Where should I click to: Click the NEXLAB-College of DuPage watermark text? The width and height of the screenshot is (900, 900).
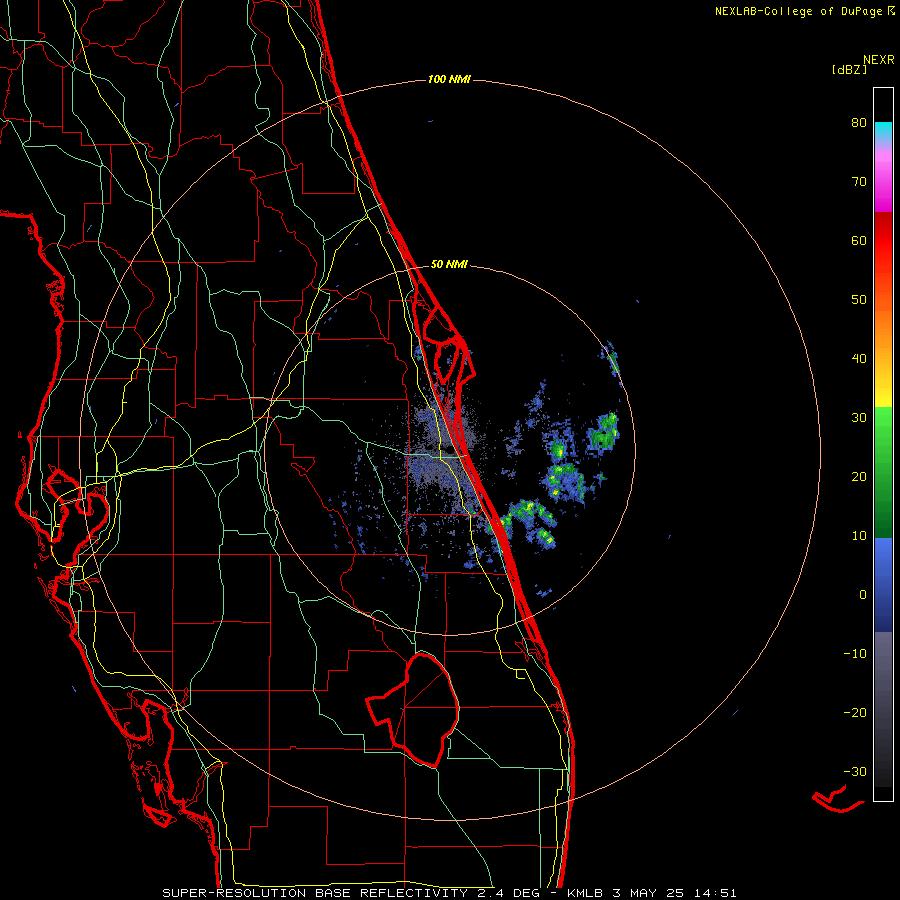pyautogui.click(x=804, y=11)
